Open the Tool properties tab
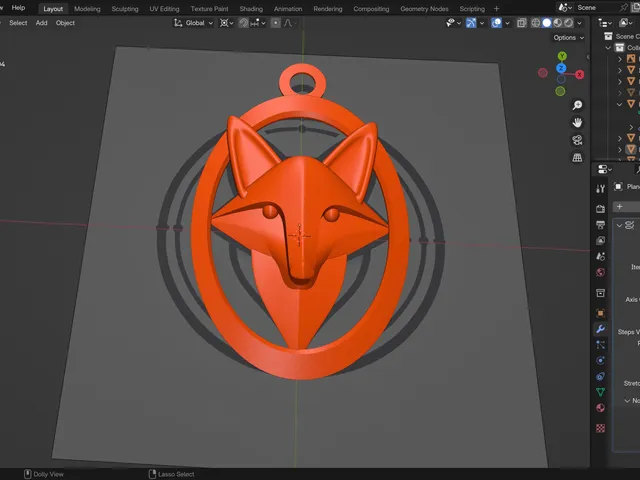 pos(600,189)
